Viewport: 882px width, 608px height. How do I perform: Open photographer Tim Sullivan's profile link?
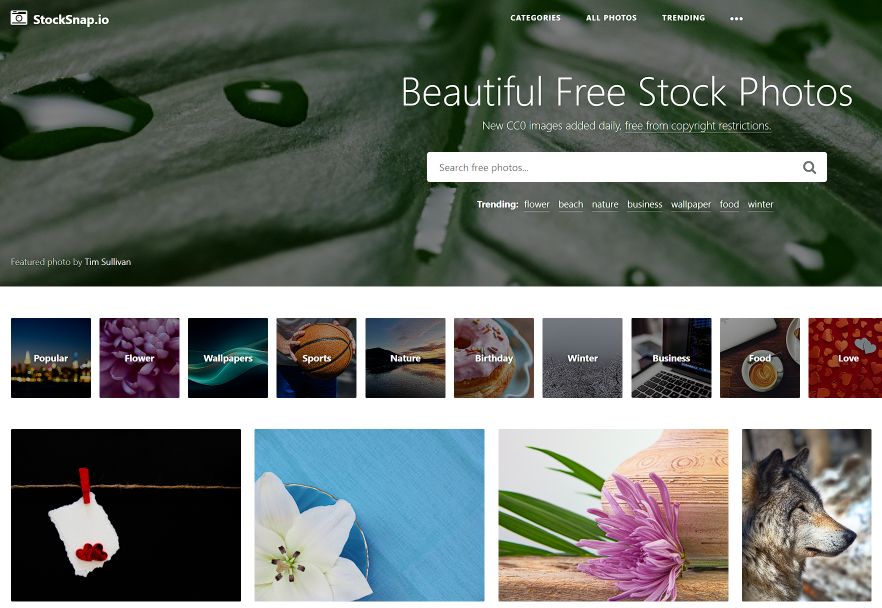click(x=108, y=262)
